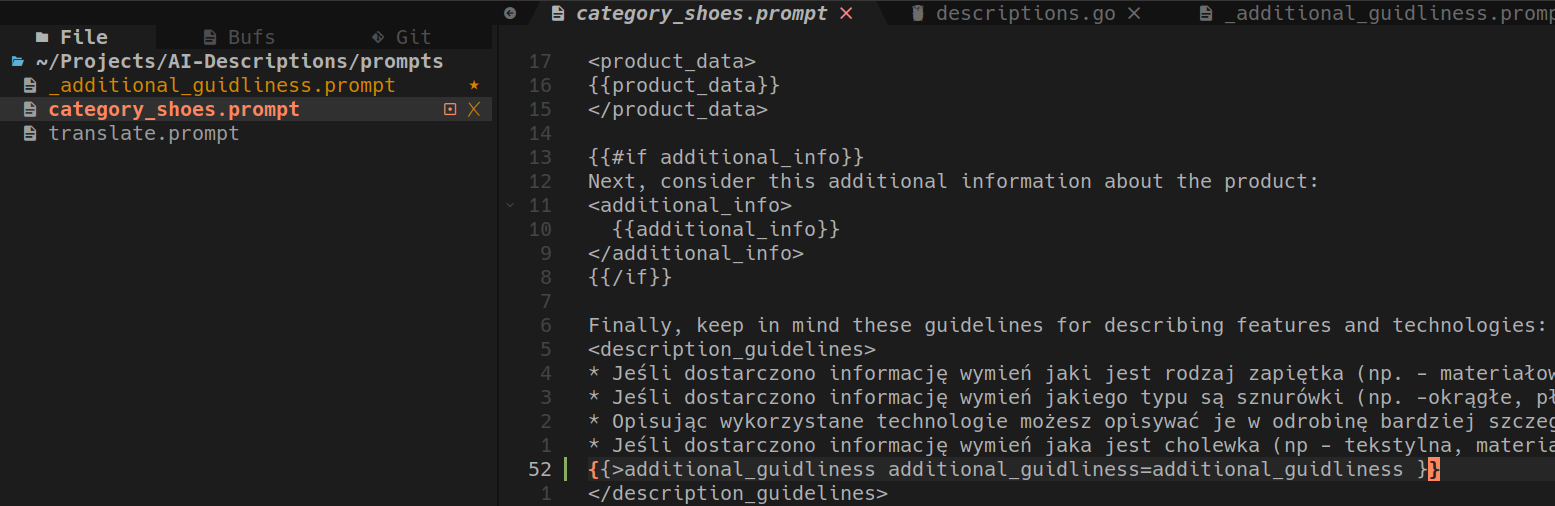Click the star marker beside _additional_guidliness.prompt
Viewport: 1555px width, 506px height.
(474, 86)
